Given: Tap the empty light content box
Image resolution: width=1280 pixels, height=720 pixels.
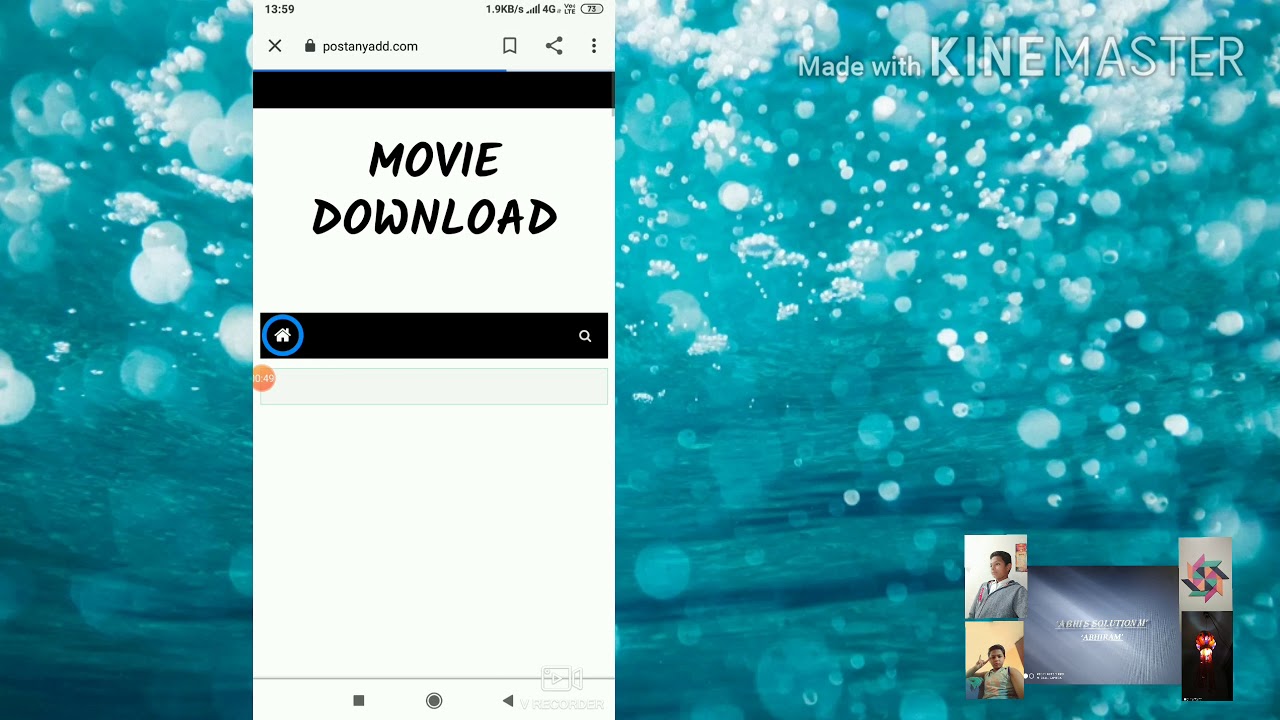Looking at the screenshot, I should coord(434,386).
